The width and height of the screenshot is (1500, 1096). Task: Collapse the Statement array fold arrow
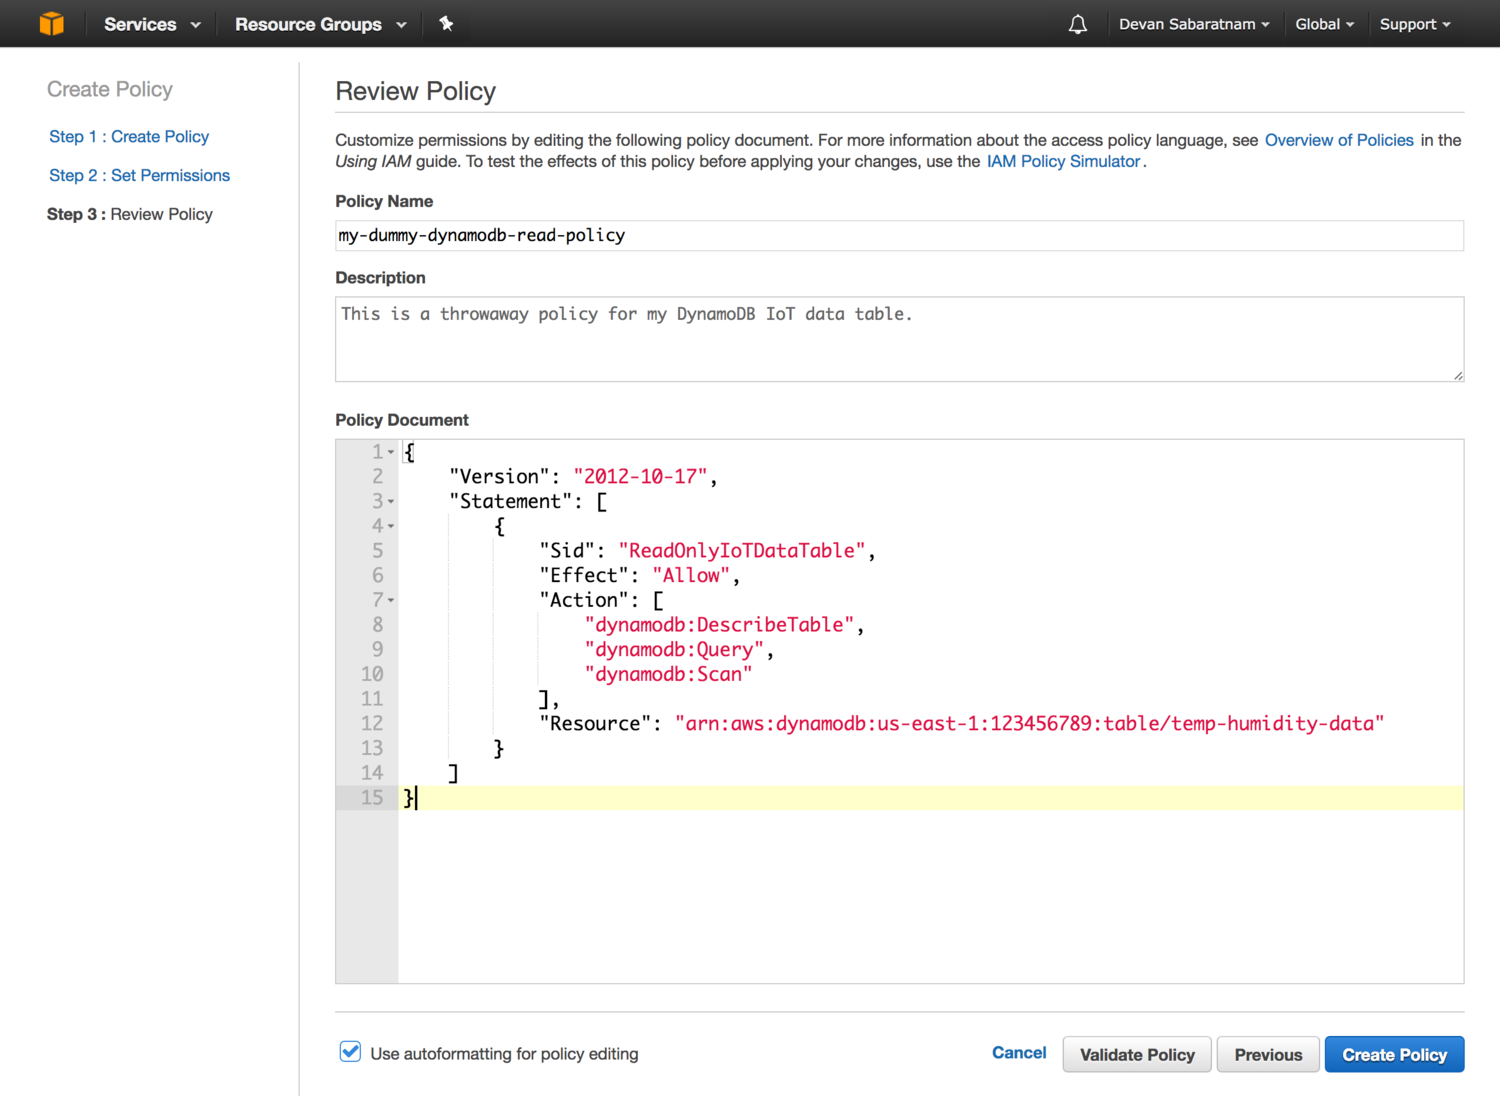pos(391,501)
